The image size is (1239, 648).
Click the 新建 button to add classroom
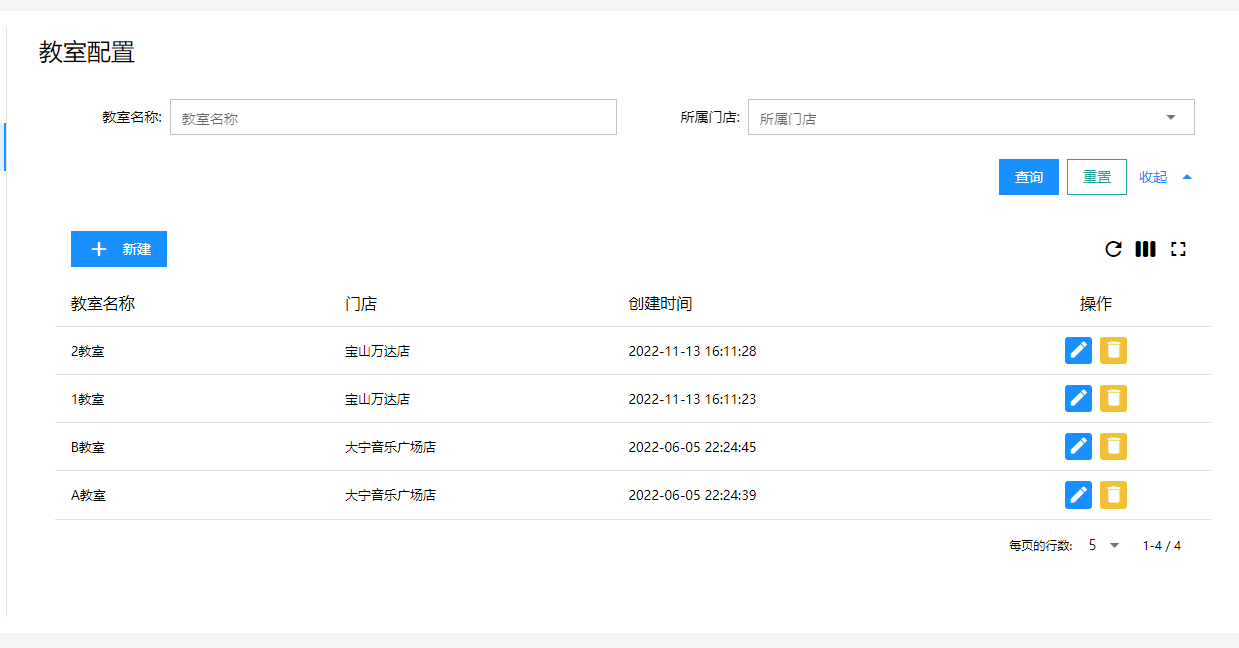point(119,249)
